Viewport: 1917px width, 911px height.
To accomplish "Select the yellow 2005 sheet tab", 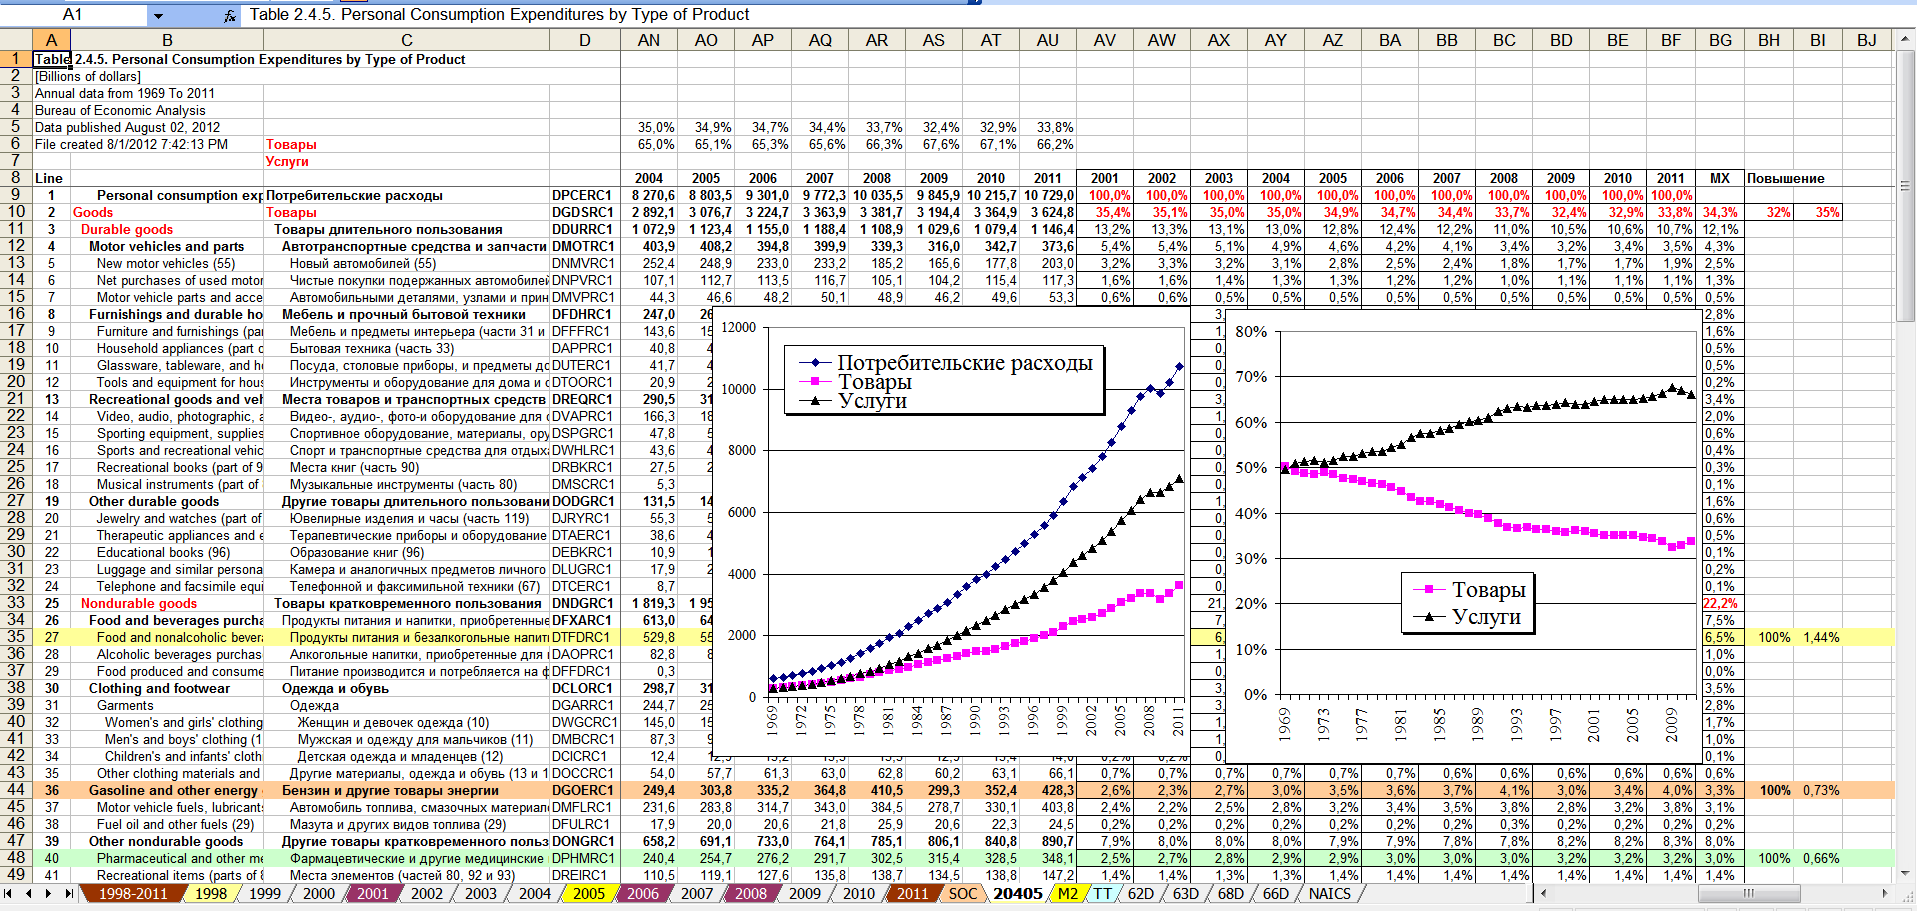I will (x=588, y=893).
